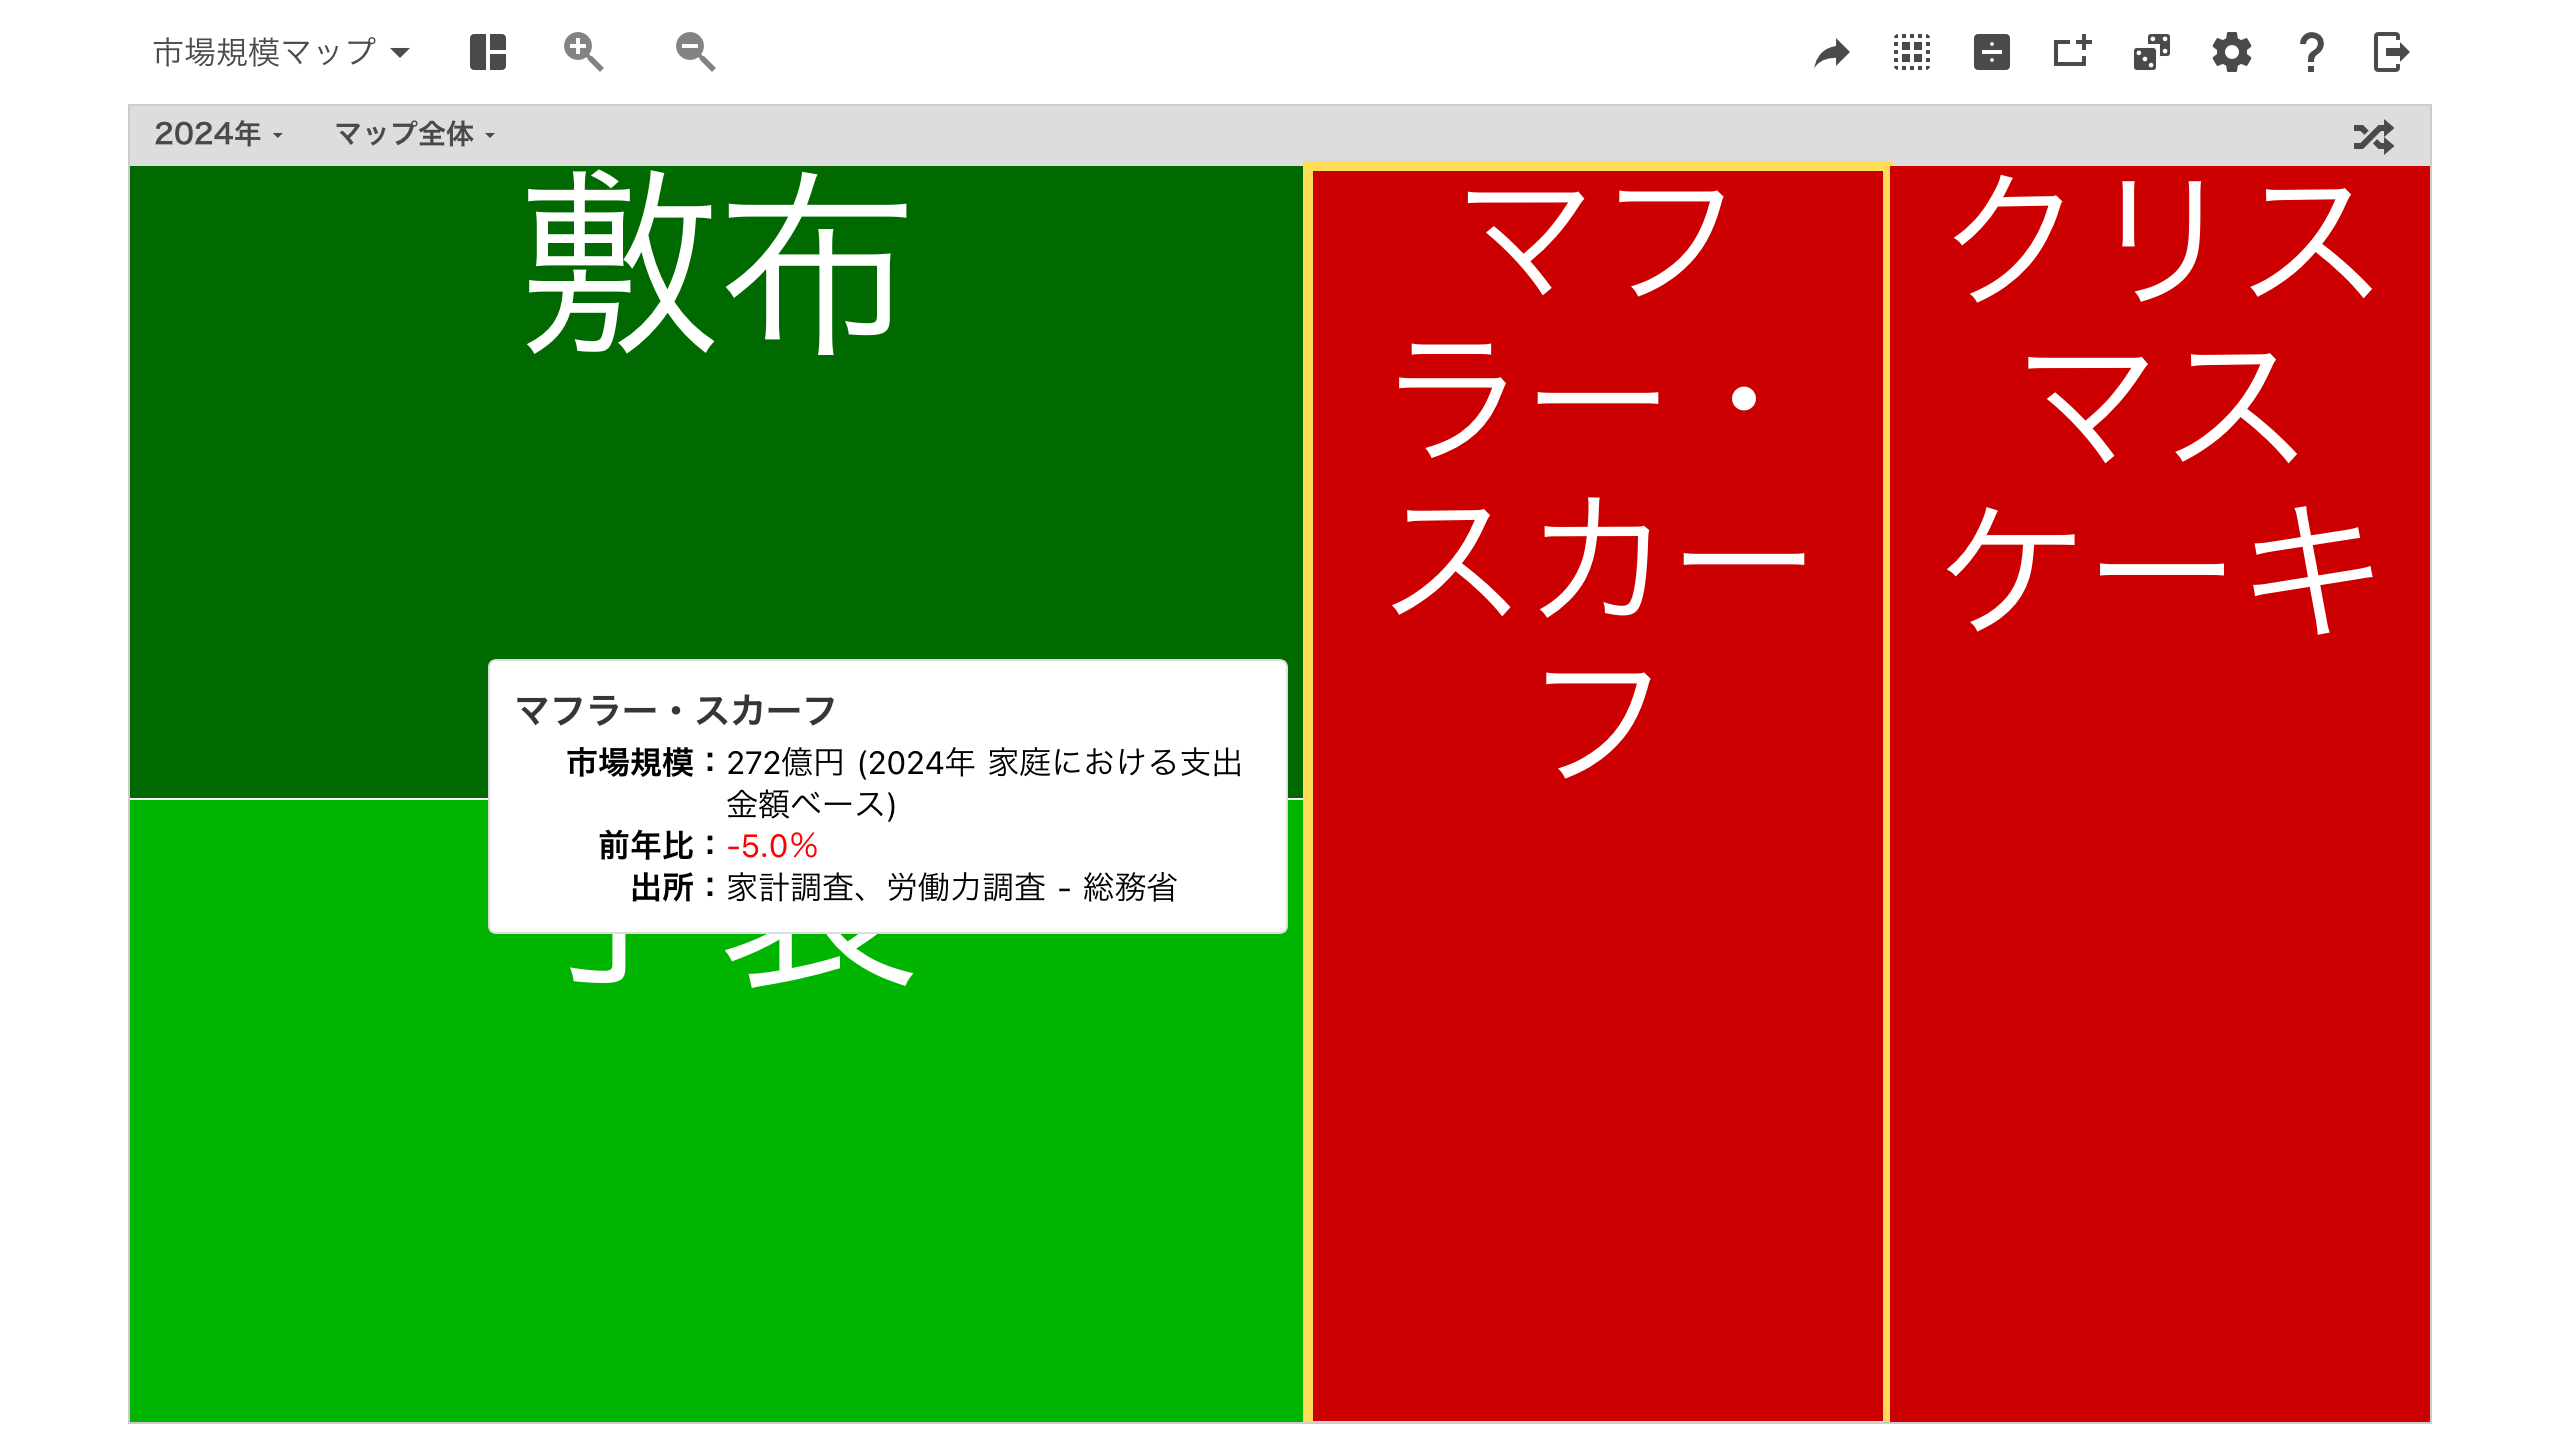
Task: Open settings with gear icon
Action: [x=2231, y=52]
